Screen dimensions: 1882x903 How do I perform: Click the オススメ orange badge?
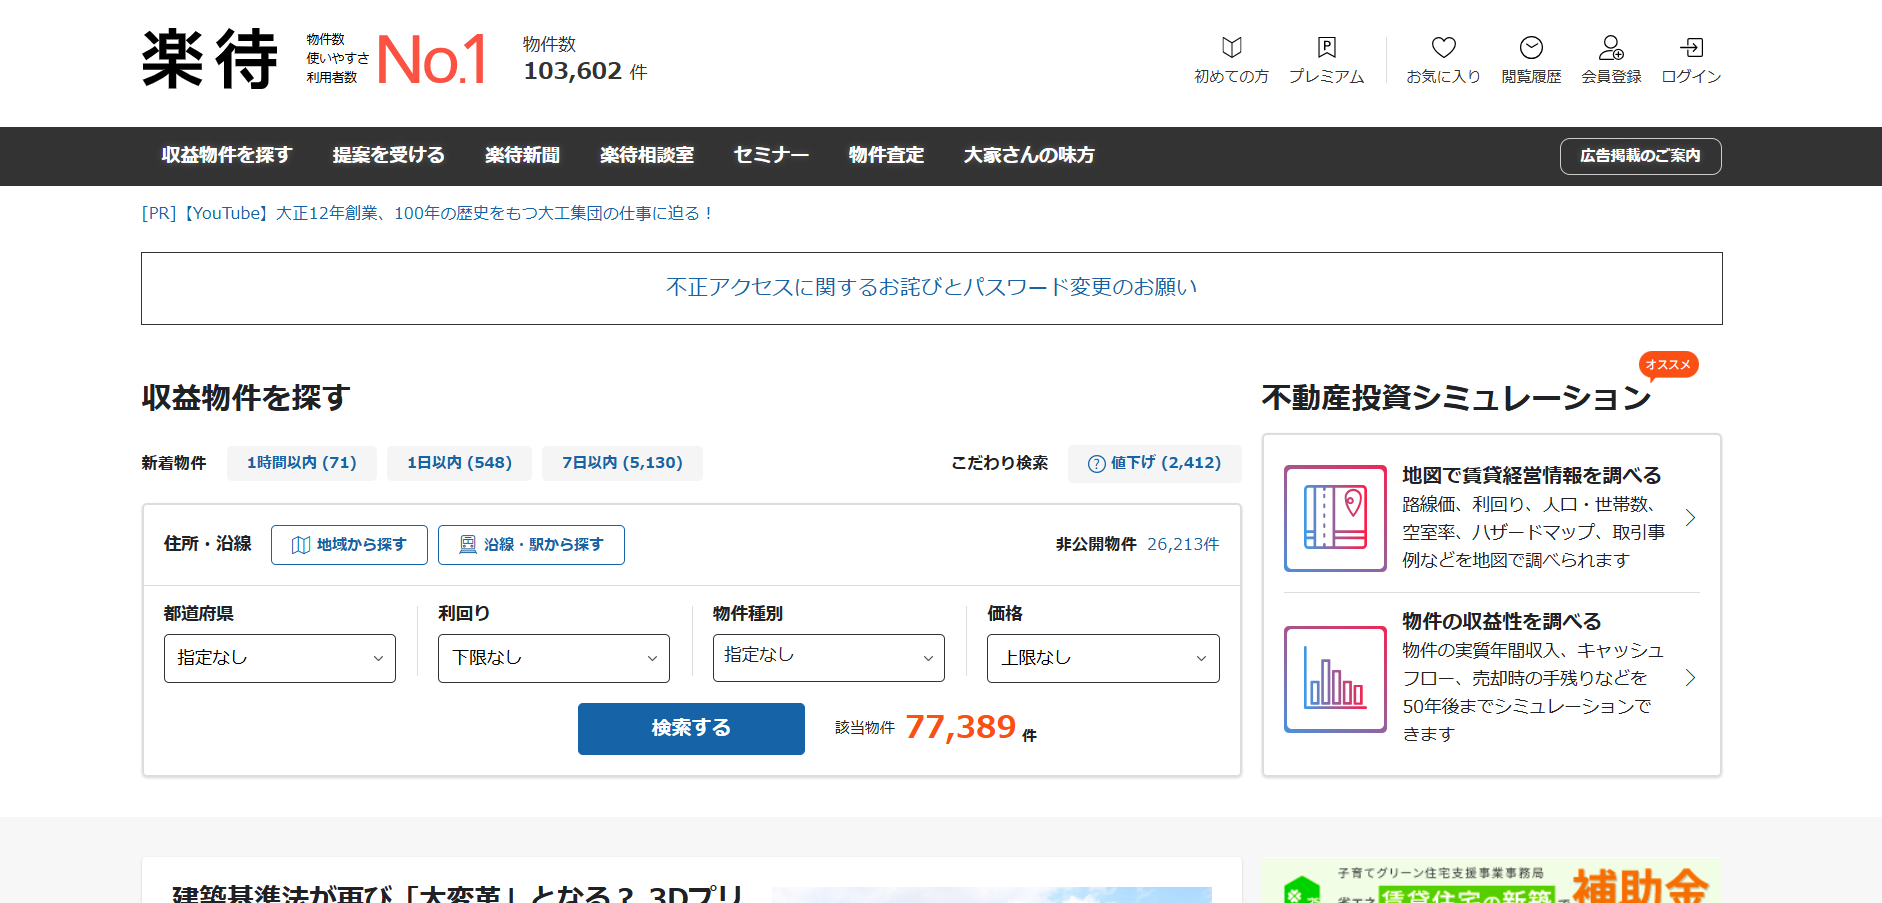click(x=1668, y=365)
